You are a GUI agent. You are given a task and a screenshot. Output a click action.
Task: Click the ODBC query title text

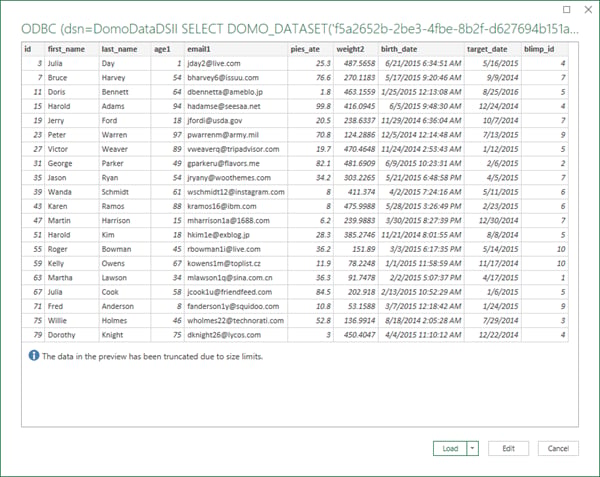pos(300,29)
